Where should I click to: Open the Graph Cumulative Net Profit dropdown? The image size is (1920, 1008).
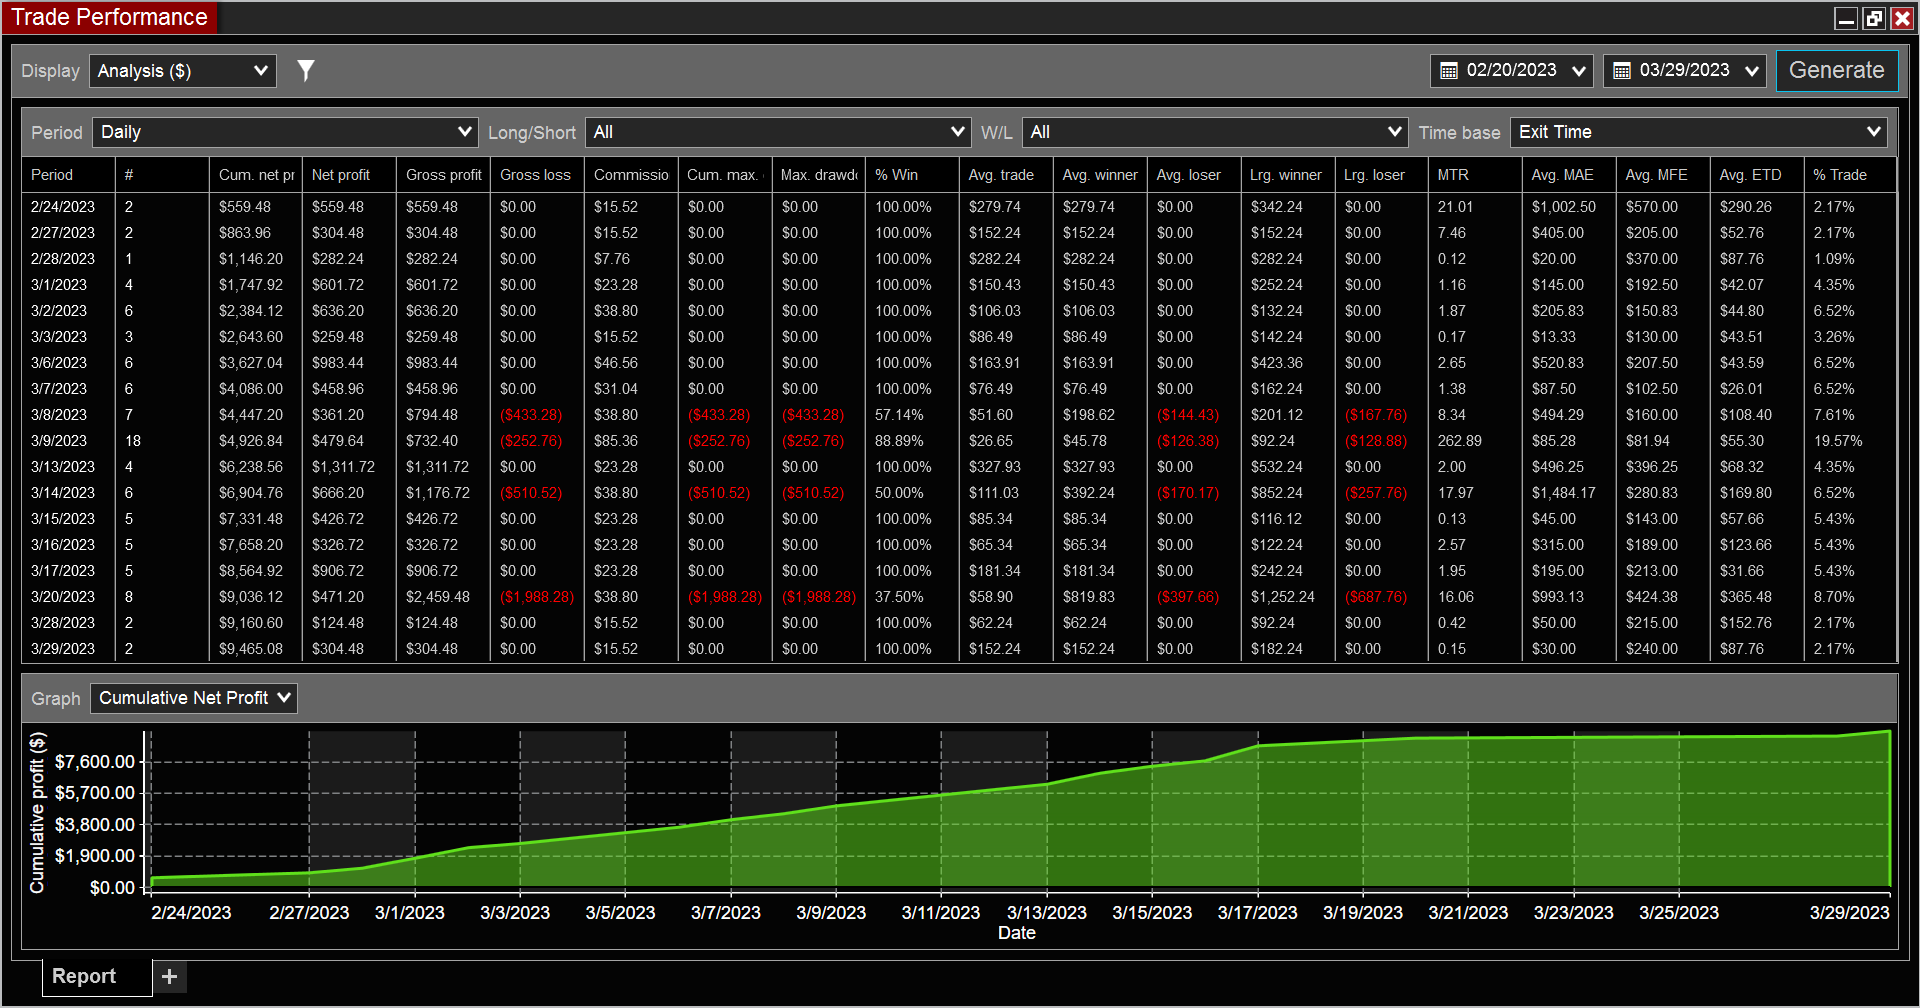click(x=194, y=698)
